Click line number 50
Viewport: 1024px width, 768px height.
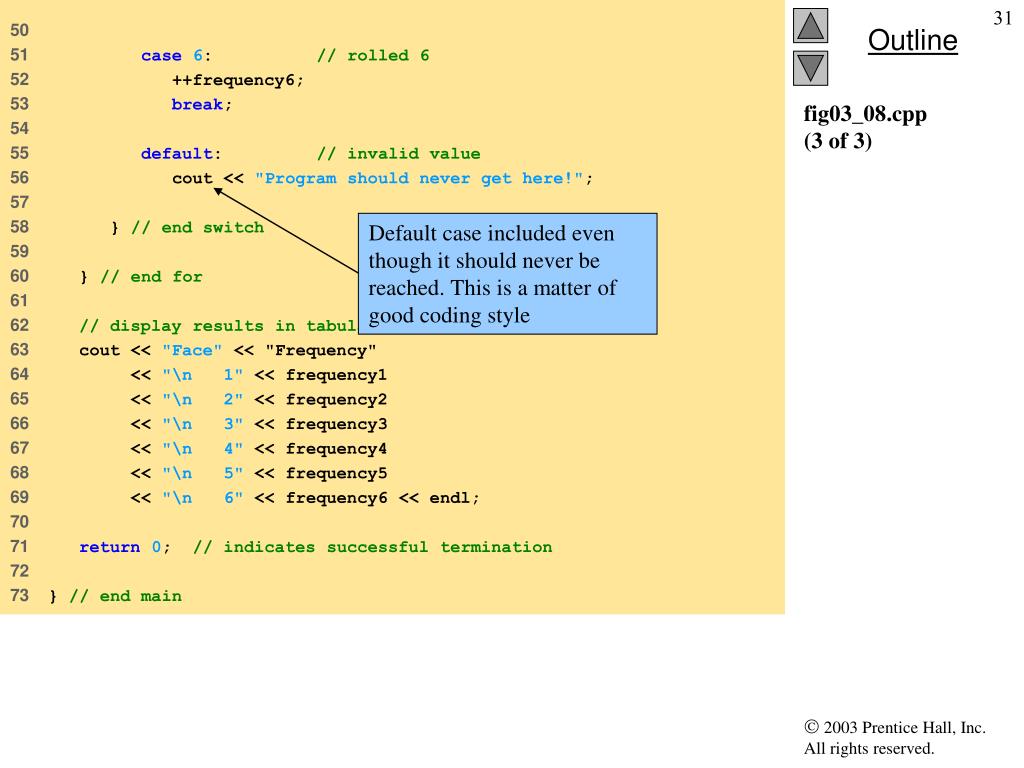click(20, 31)
